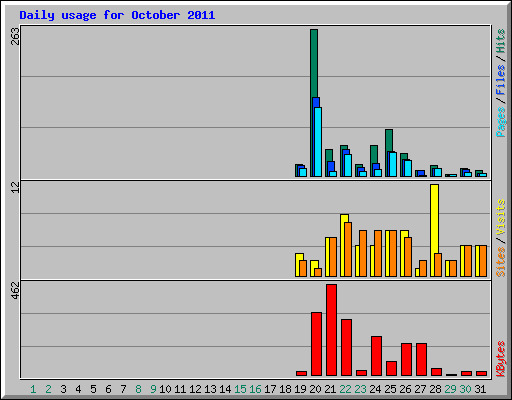Click day 20 on the x-axis

(x=315, y=389)
